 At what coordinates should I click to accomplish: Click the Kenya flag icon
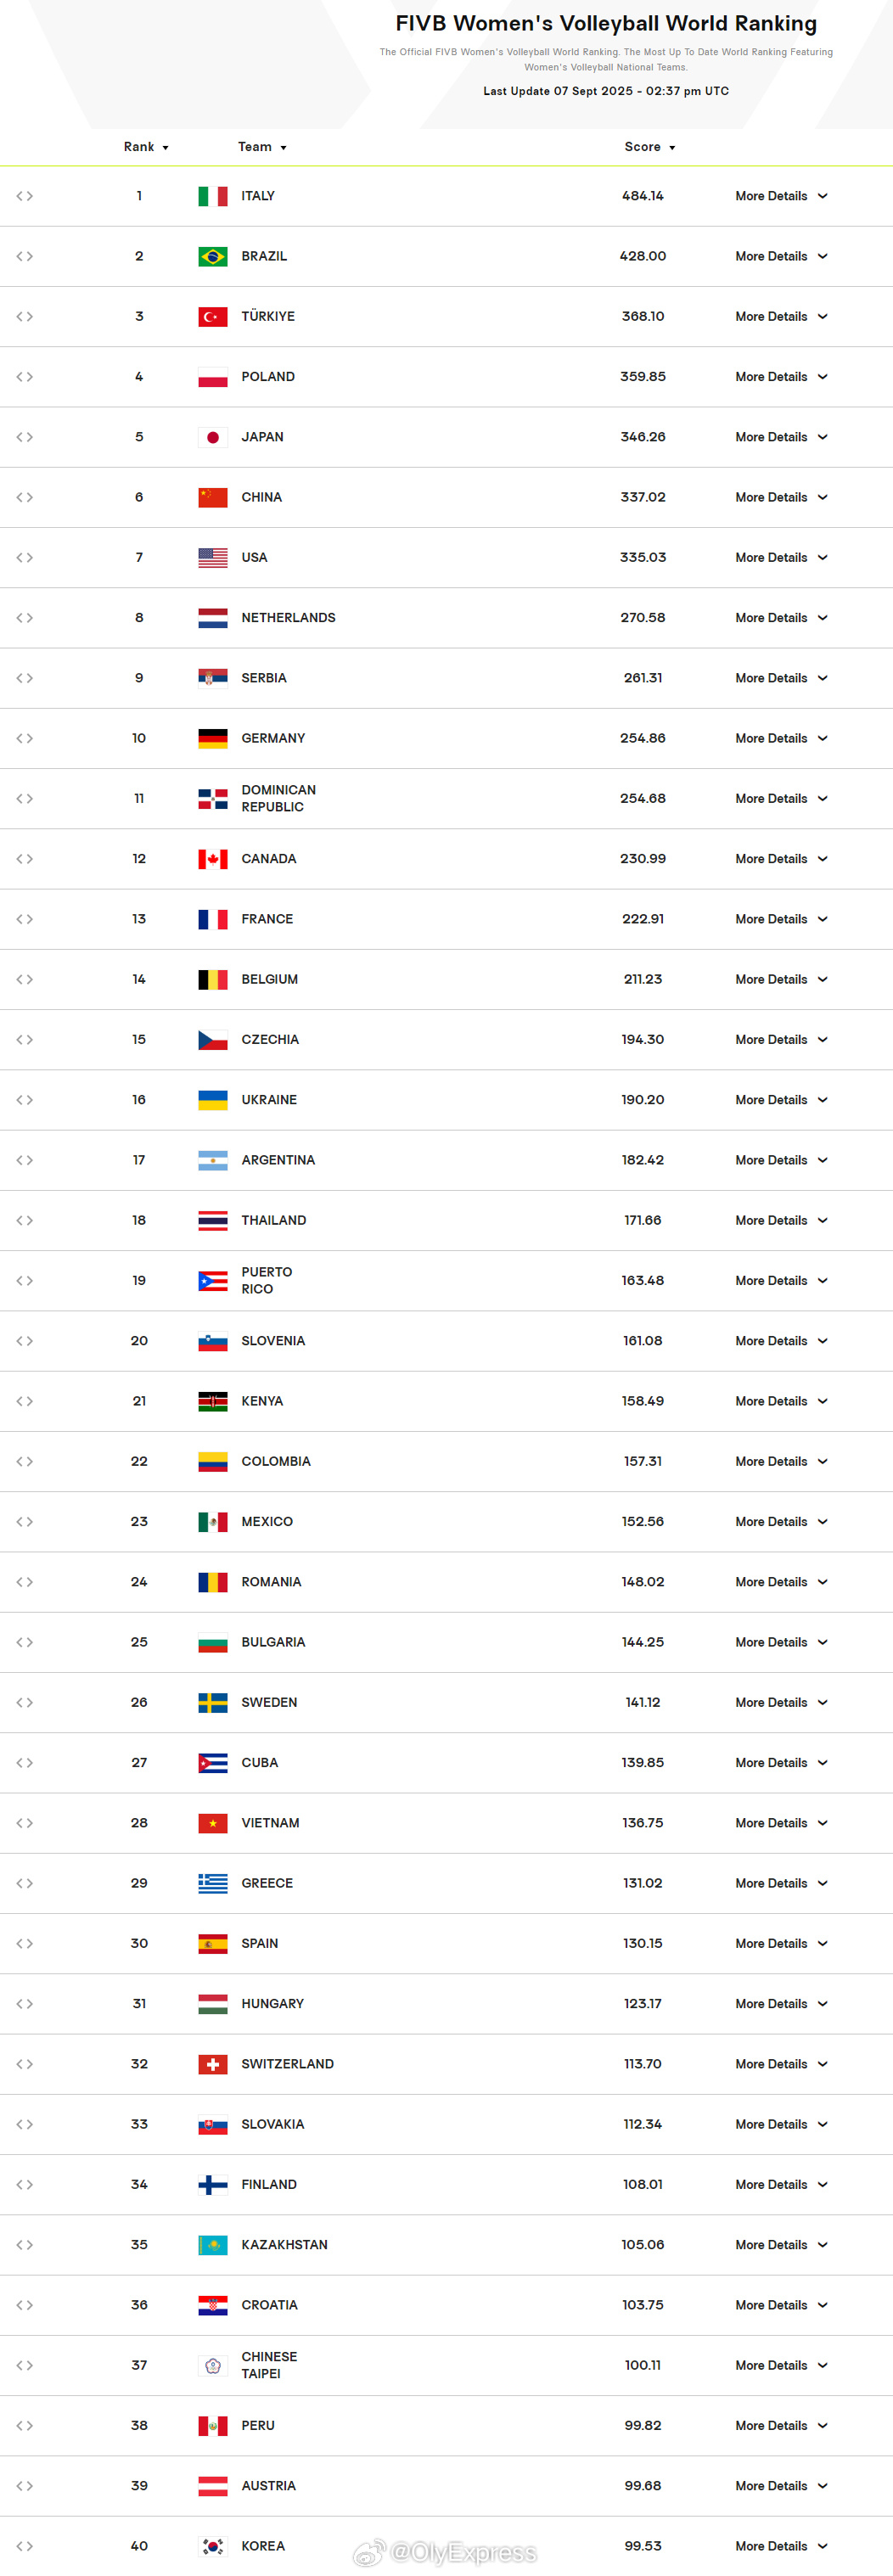pos(212,1401)
